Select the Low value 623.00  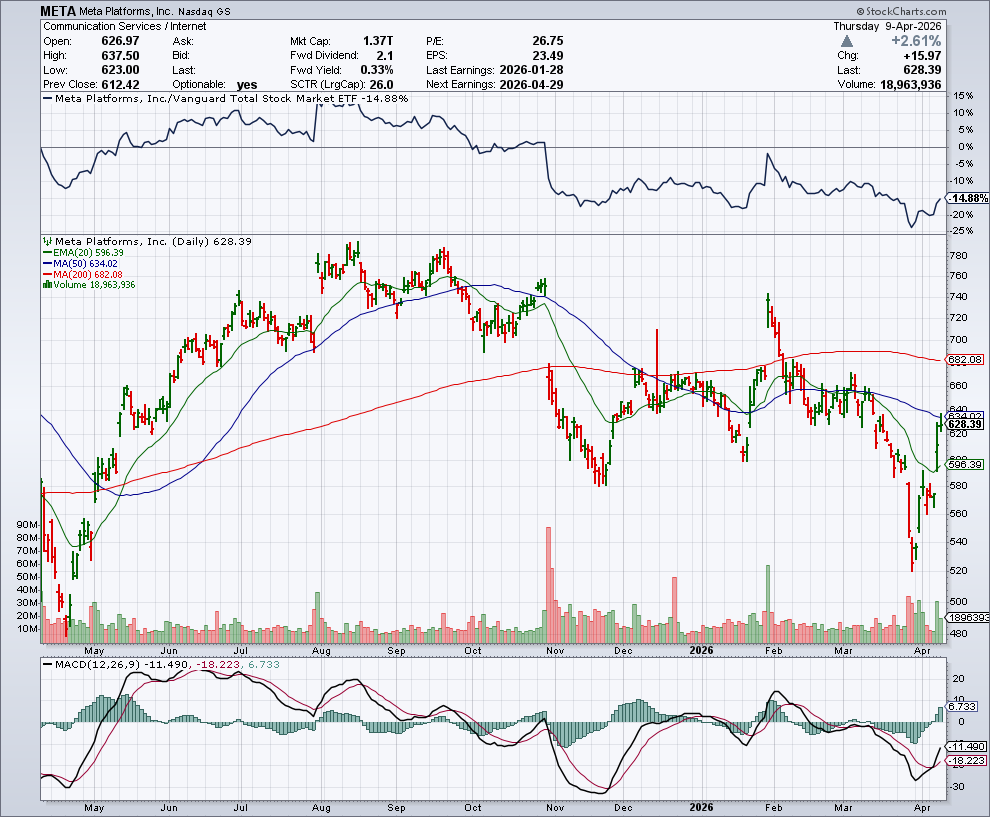coord(120,69)
